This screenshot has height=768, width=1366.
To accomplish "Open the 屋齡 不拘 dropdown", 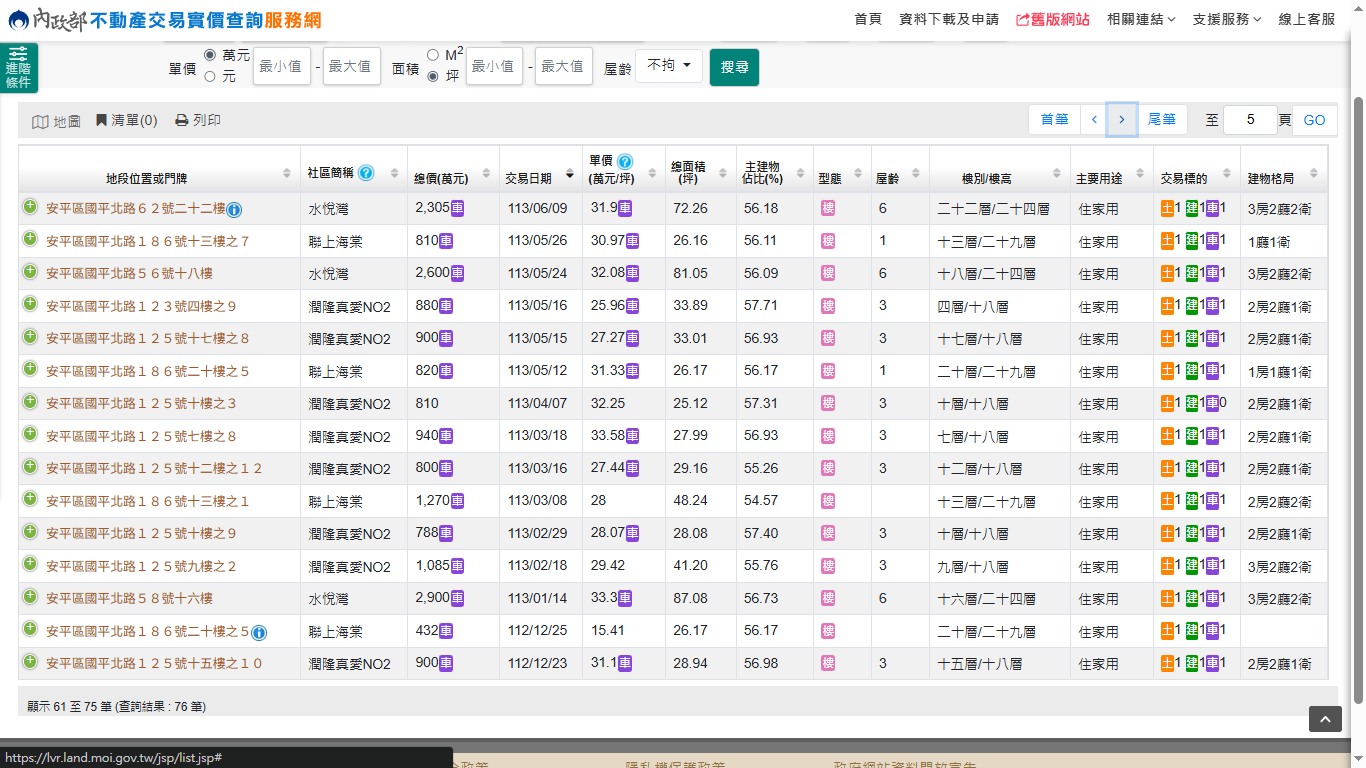I will pos(668,66).
